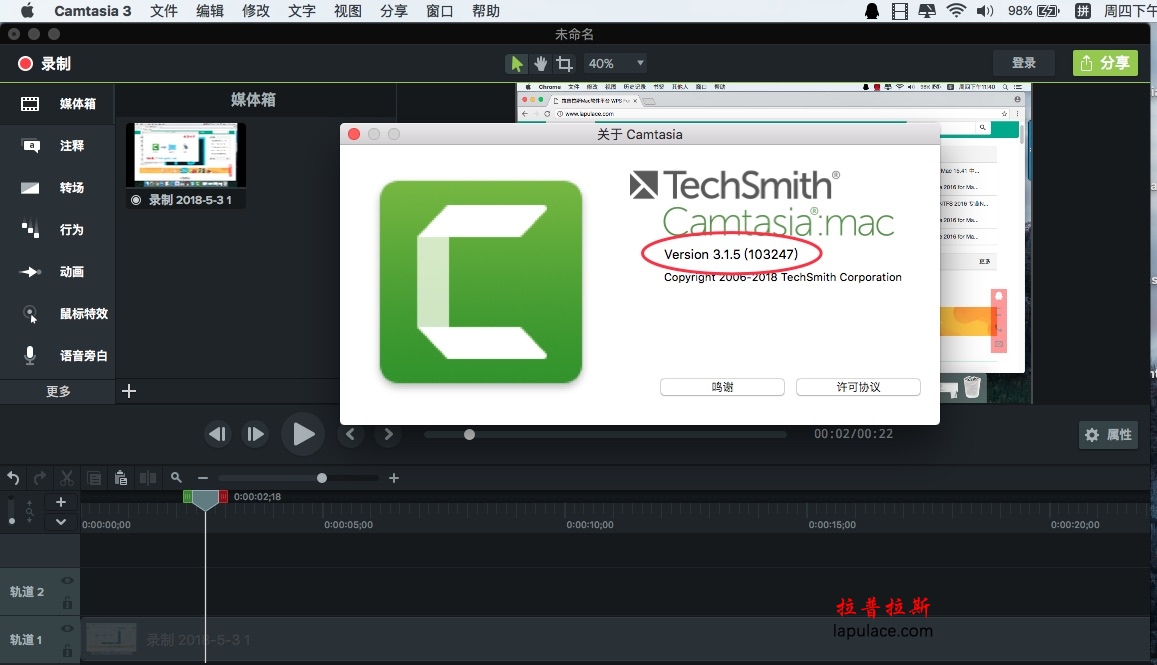Screen dimensions: 1157x665
Task: Click the scissors cut icon above timeline
Action: coord(67,478)
